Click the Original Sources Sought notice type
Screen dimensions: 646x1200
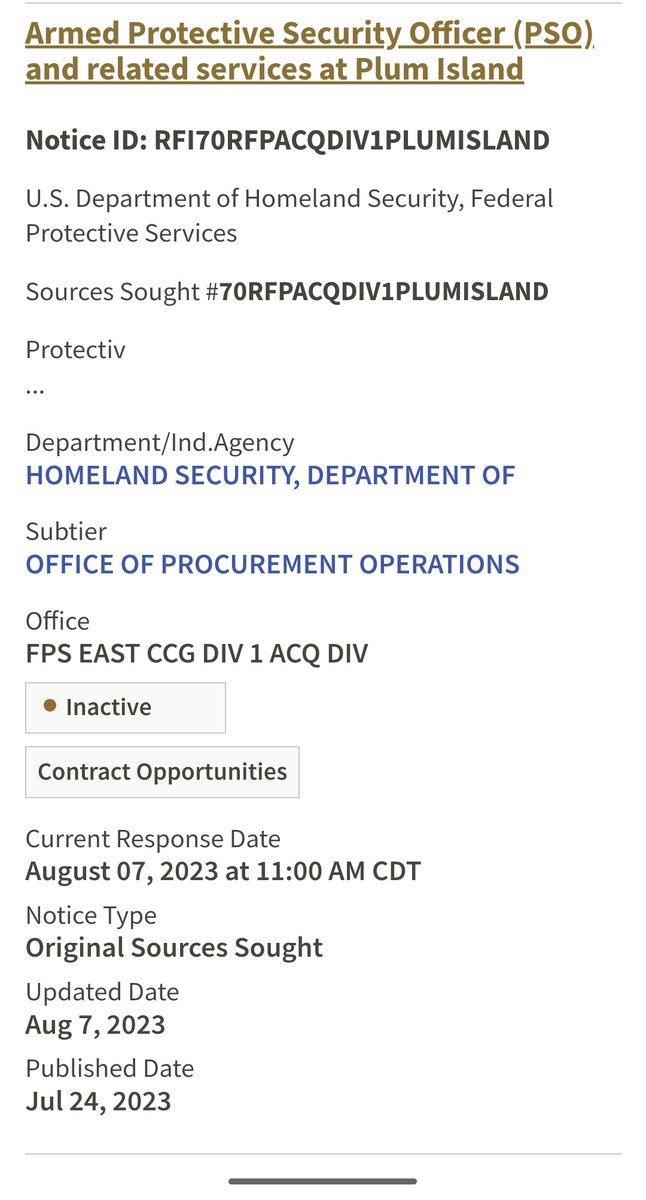point(174,948)
